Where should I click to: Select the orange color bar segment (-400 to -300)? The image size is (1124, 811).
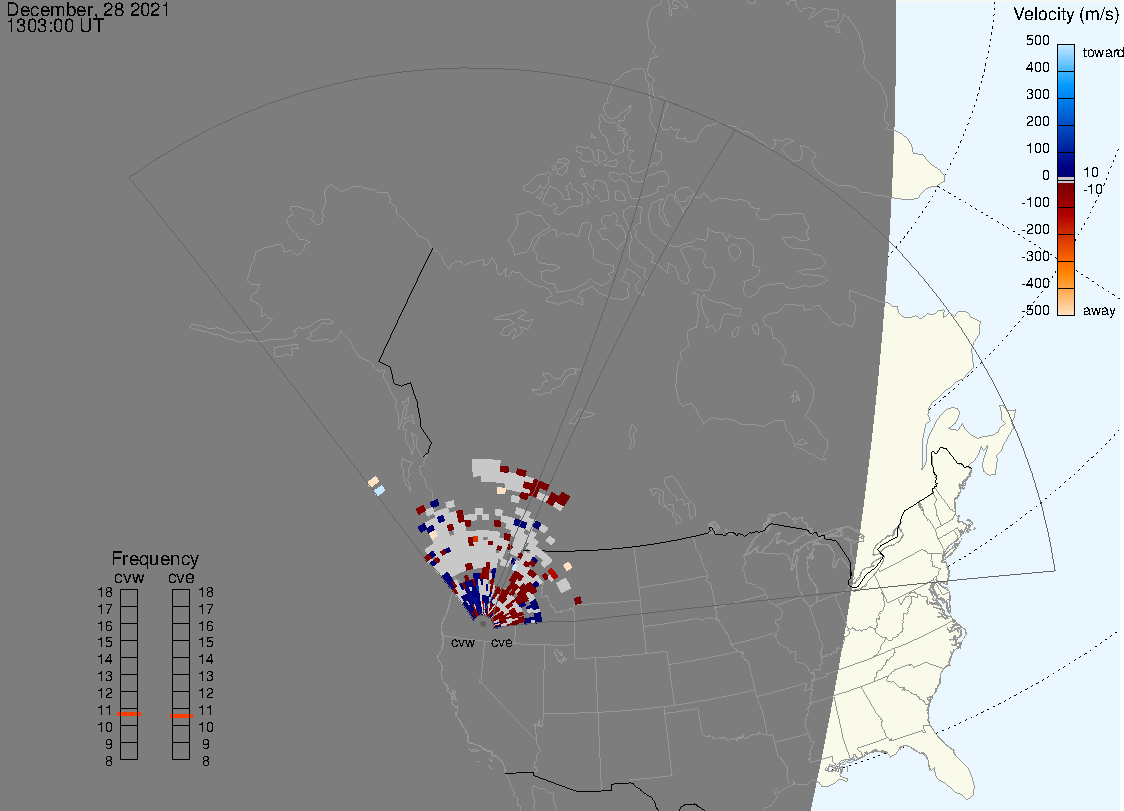click(x=1066, y=275)
